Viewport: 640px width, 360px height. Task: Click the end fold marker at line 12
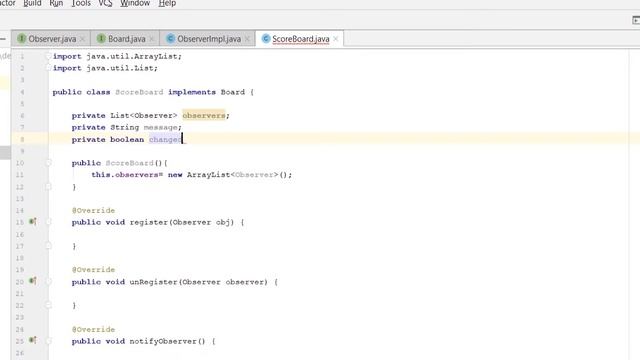coord(48,187)
